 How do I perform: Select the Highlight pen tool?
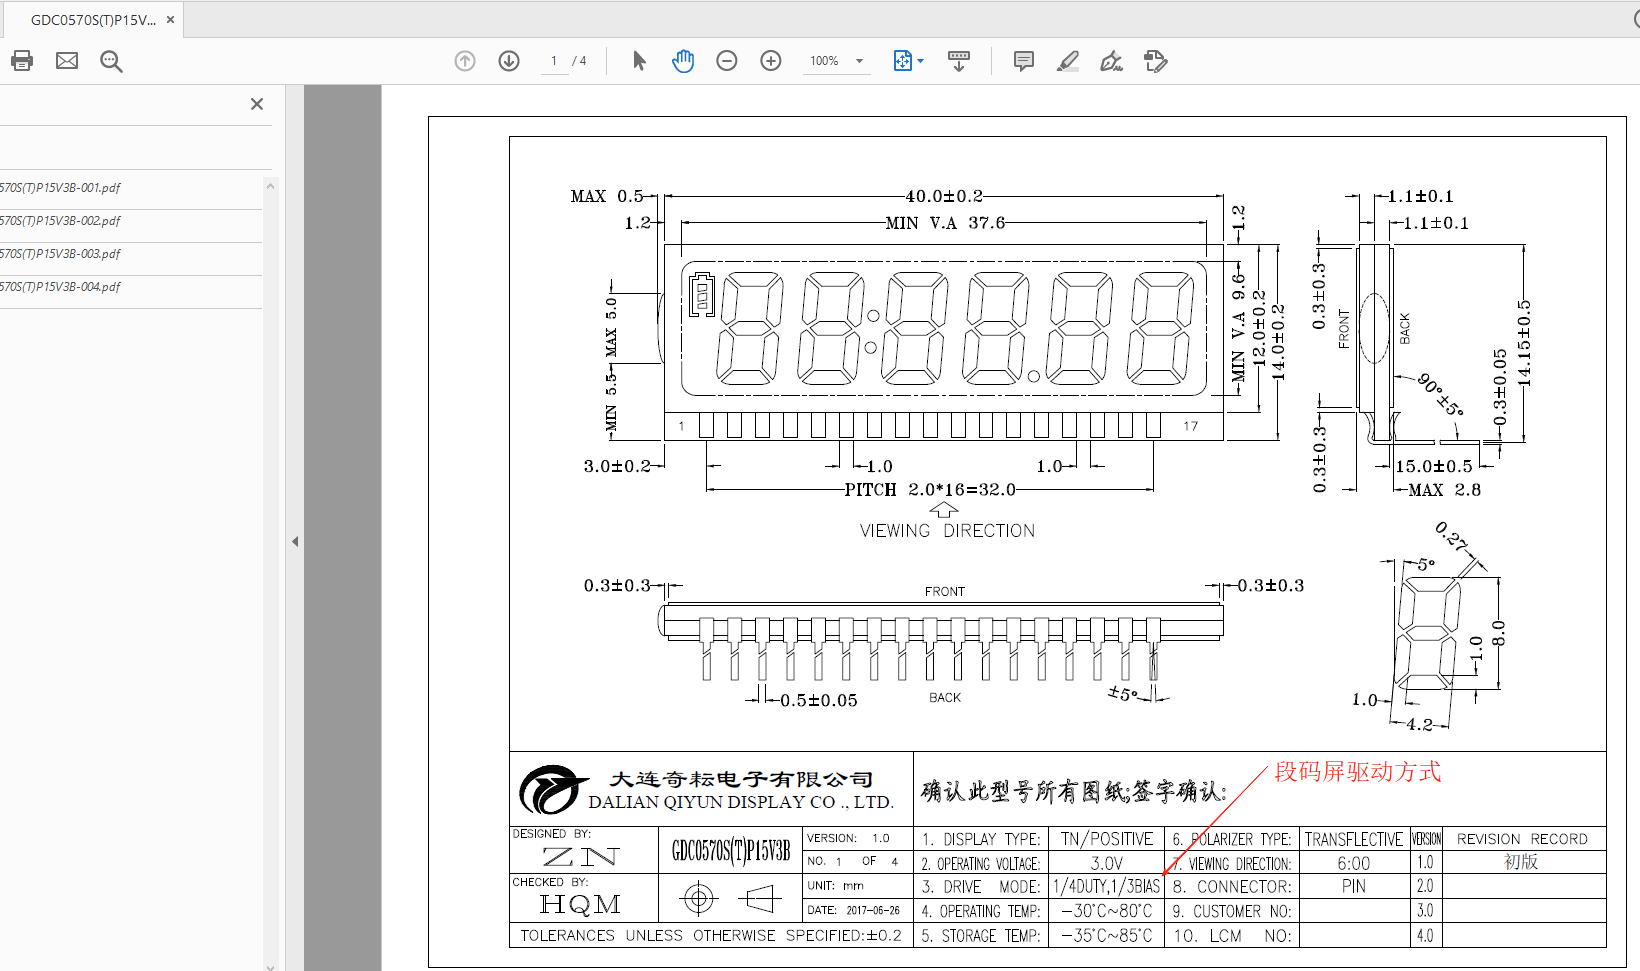pyautogui.click(x=1068, y=61)
